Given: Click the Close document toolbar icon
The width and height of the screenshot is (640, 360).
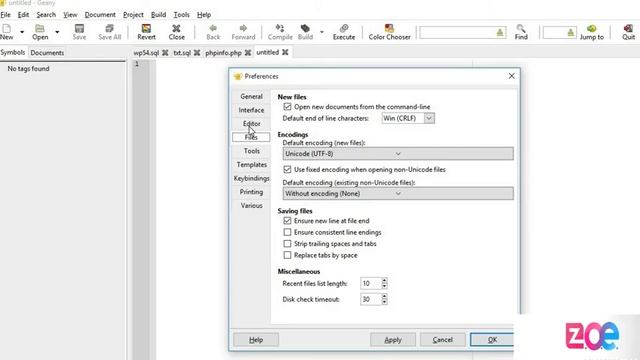Looking at the screenshot, I should click(x=176, y=32).
